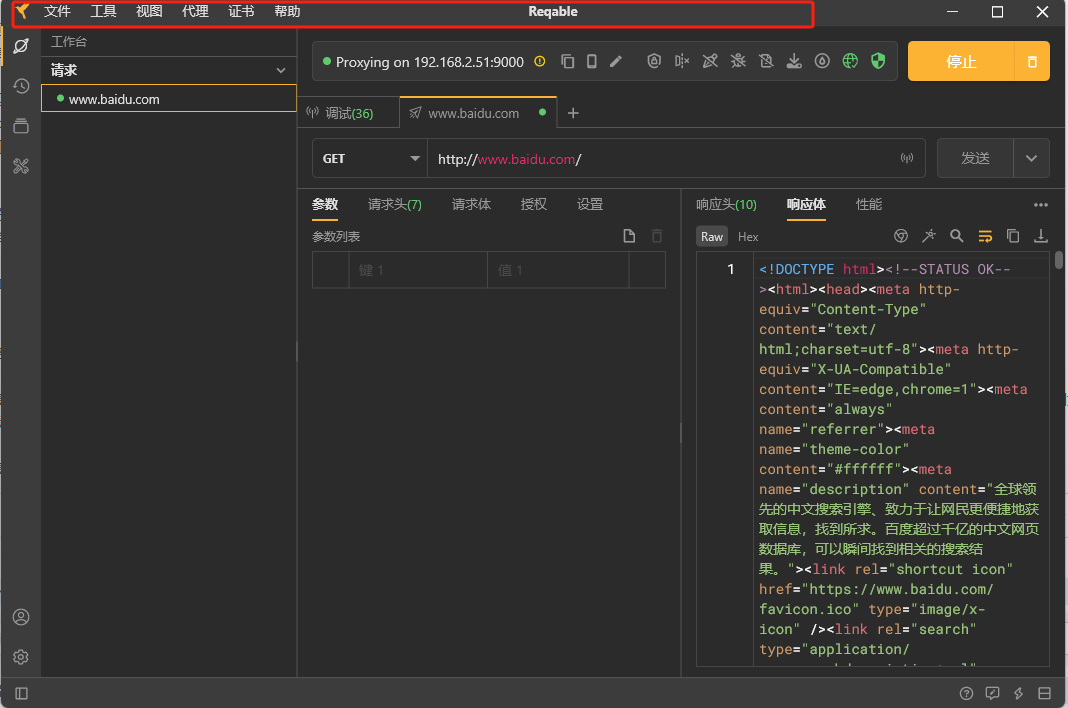Click the lightning bolt icon in status bar
Viewport: 1068px width, 708px height.
pyautogui.click(x=1018, y=693)
